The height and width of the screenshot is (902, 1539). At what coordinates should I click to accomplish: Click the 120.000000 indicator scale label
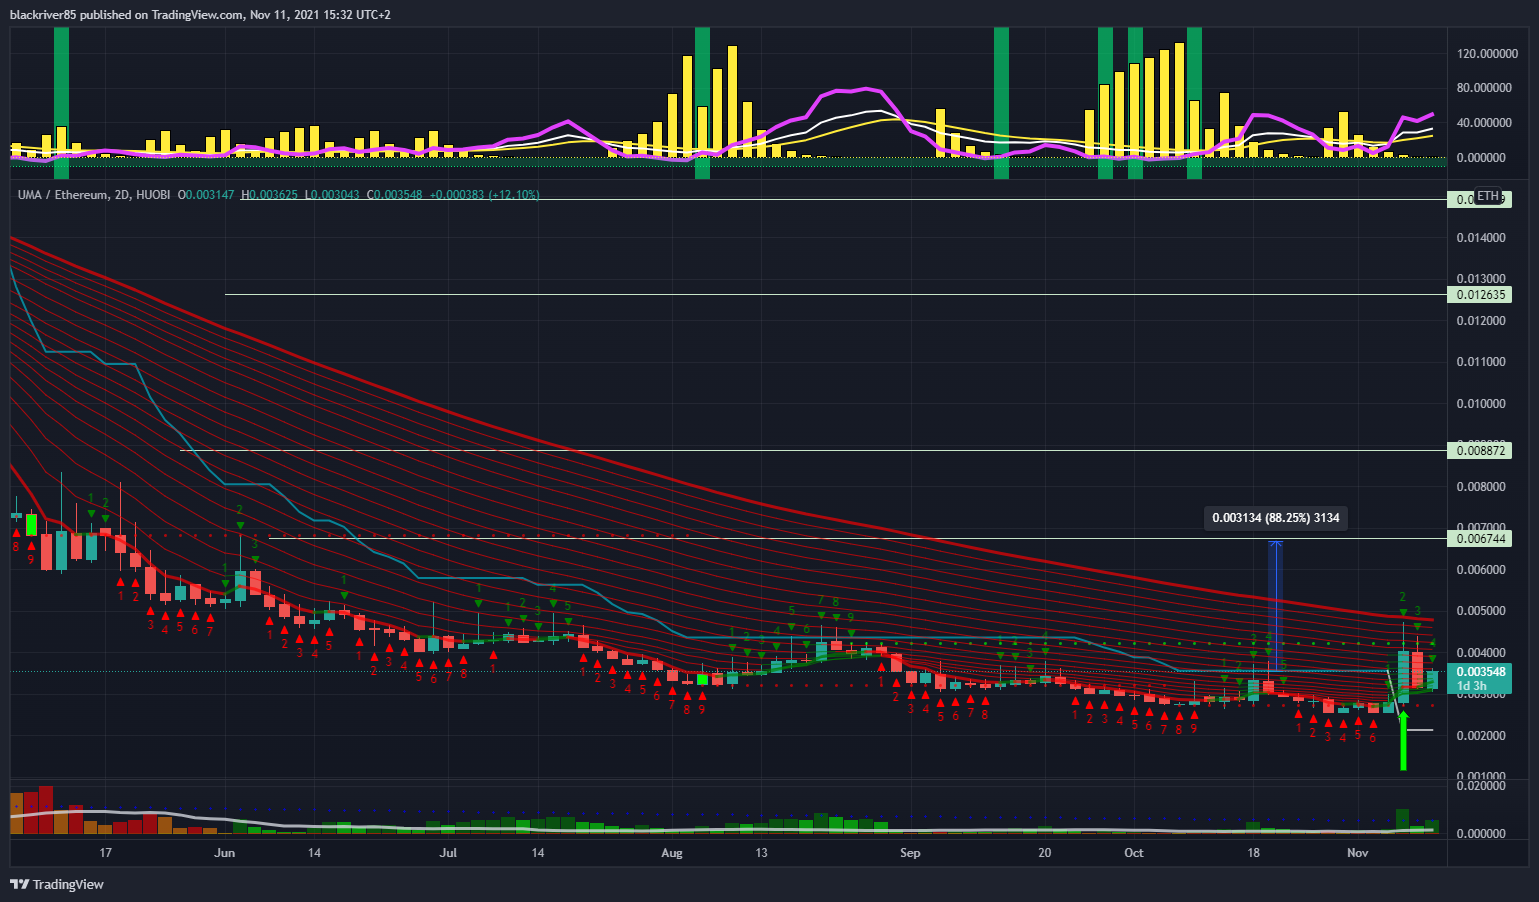[1487, 54]
